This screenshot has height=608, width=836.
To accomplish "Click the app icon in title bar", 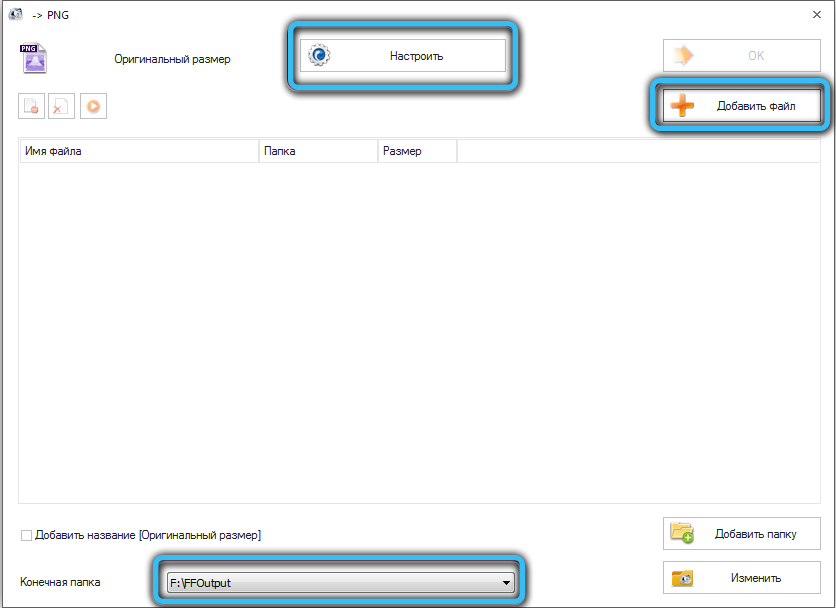I will click(16, 14).
